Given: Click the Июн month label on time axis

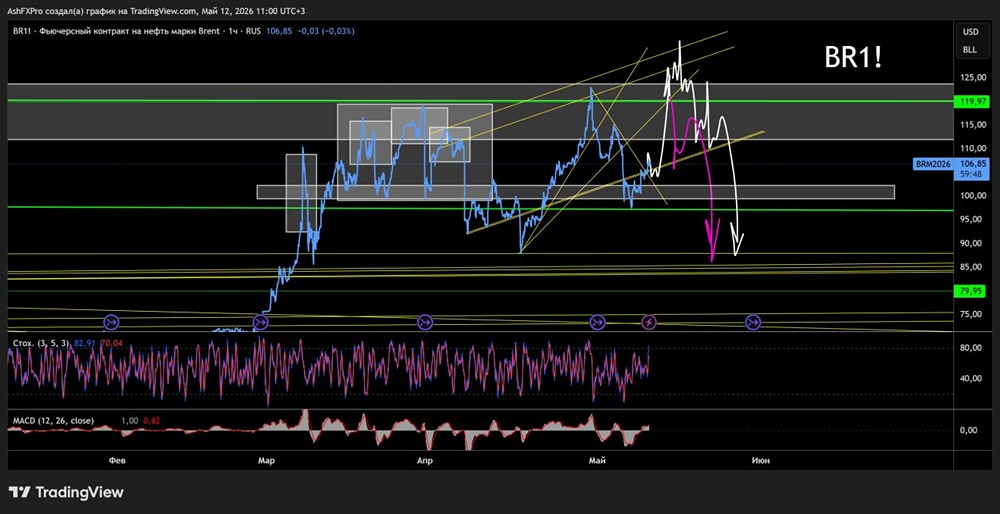Looking at the screenshot, I should 760,460.
